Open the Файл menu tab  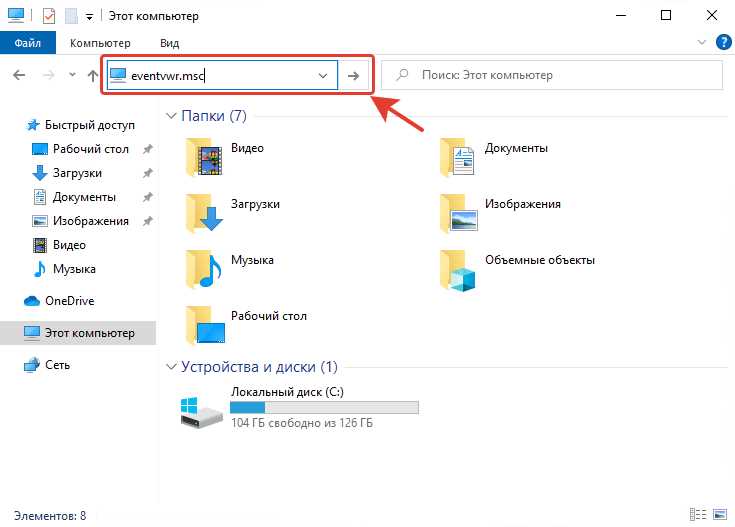[28, 43]
